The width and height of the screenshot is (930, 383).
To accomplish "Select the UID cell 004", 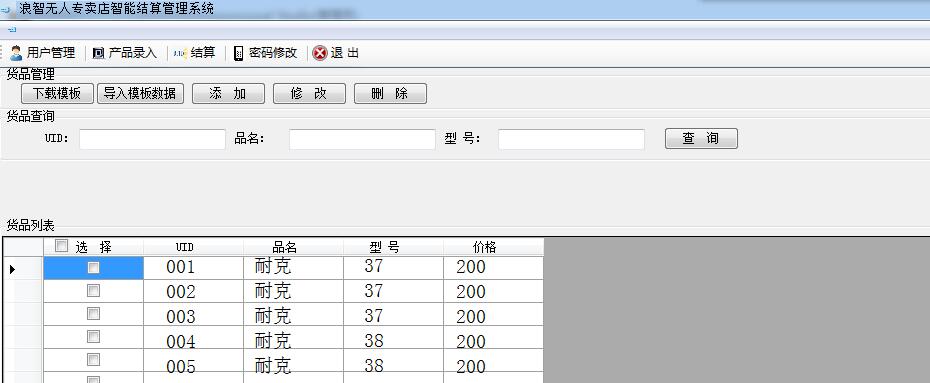I will [193, 337].
